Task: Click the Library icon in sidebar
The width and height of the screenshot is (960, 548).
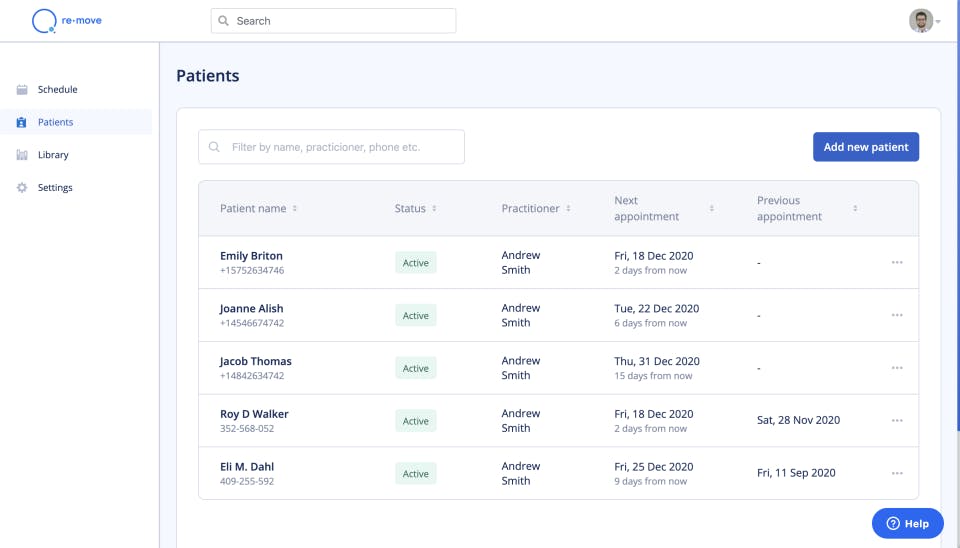Action: pos(22,155)
